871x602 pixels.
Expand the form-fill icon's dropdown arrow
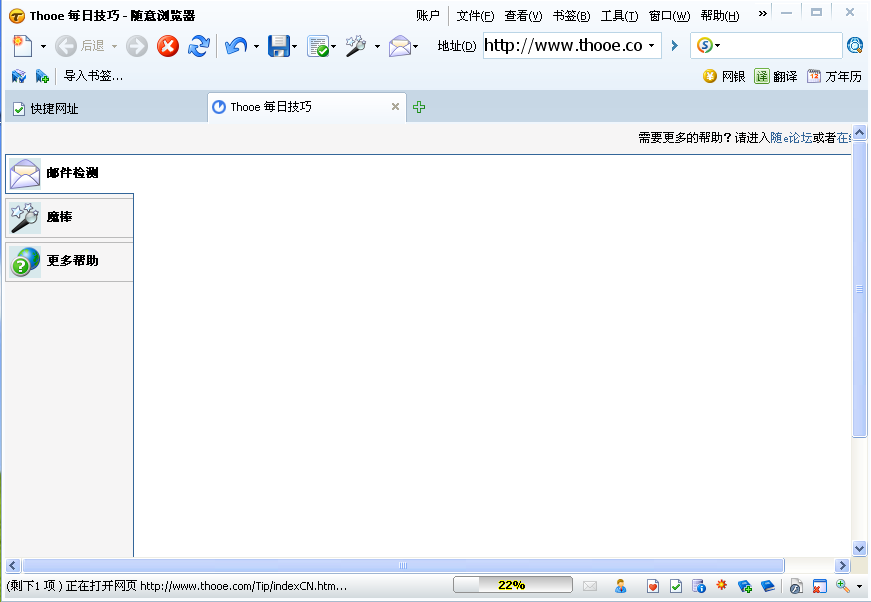click(x=333, y=47)
